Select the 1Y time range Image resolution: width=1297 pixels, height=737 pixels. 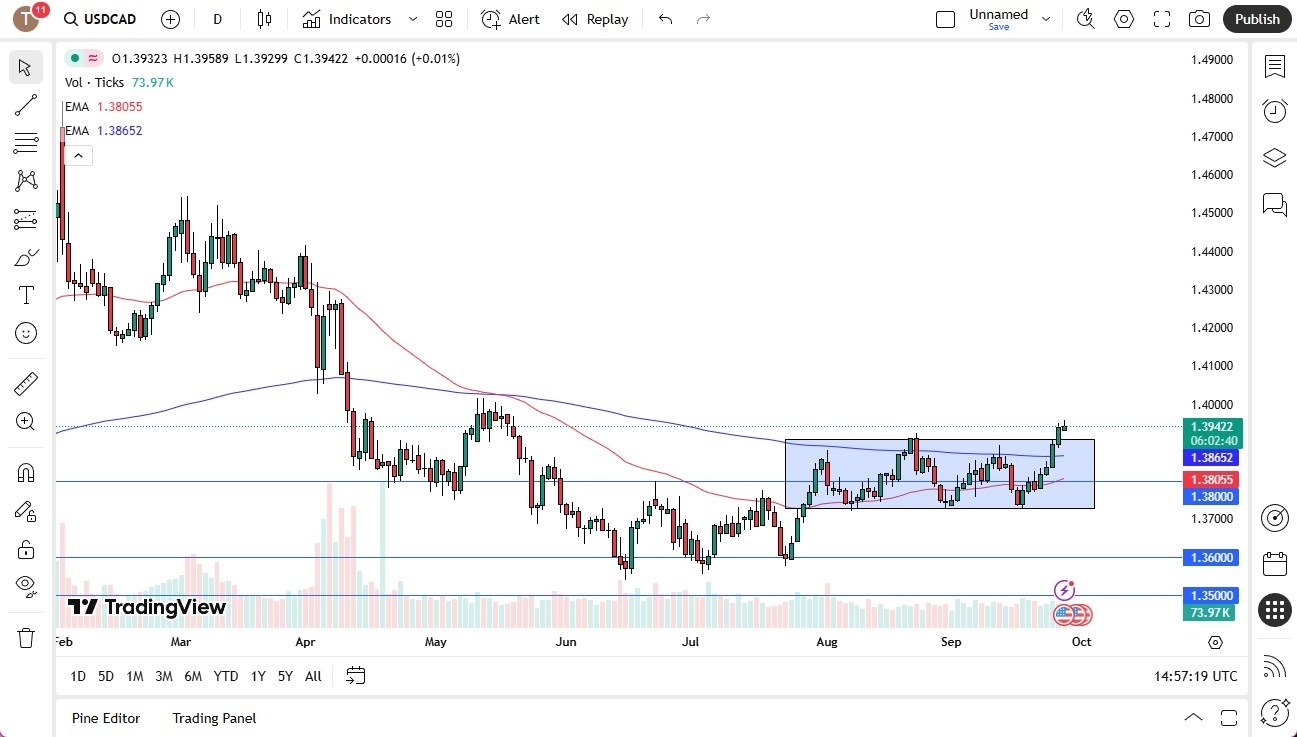click(x=257, y=676)
